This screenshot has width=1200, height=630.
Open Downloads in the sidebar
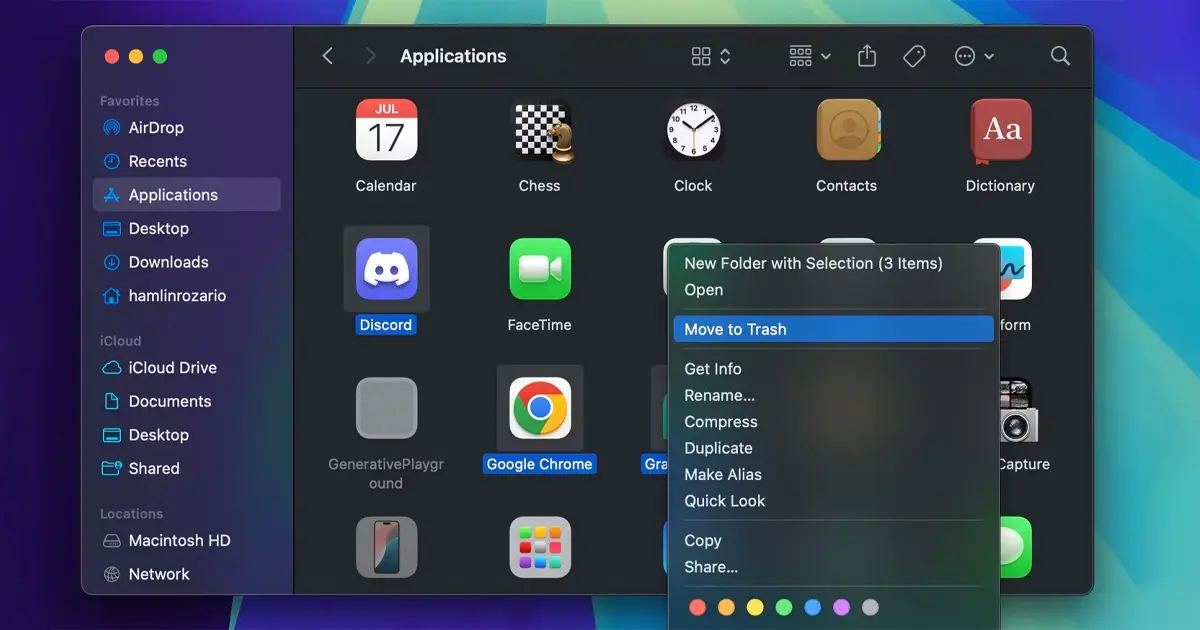click(x=187, y=262)
